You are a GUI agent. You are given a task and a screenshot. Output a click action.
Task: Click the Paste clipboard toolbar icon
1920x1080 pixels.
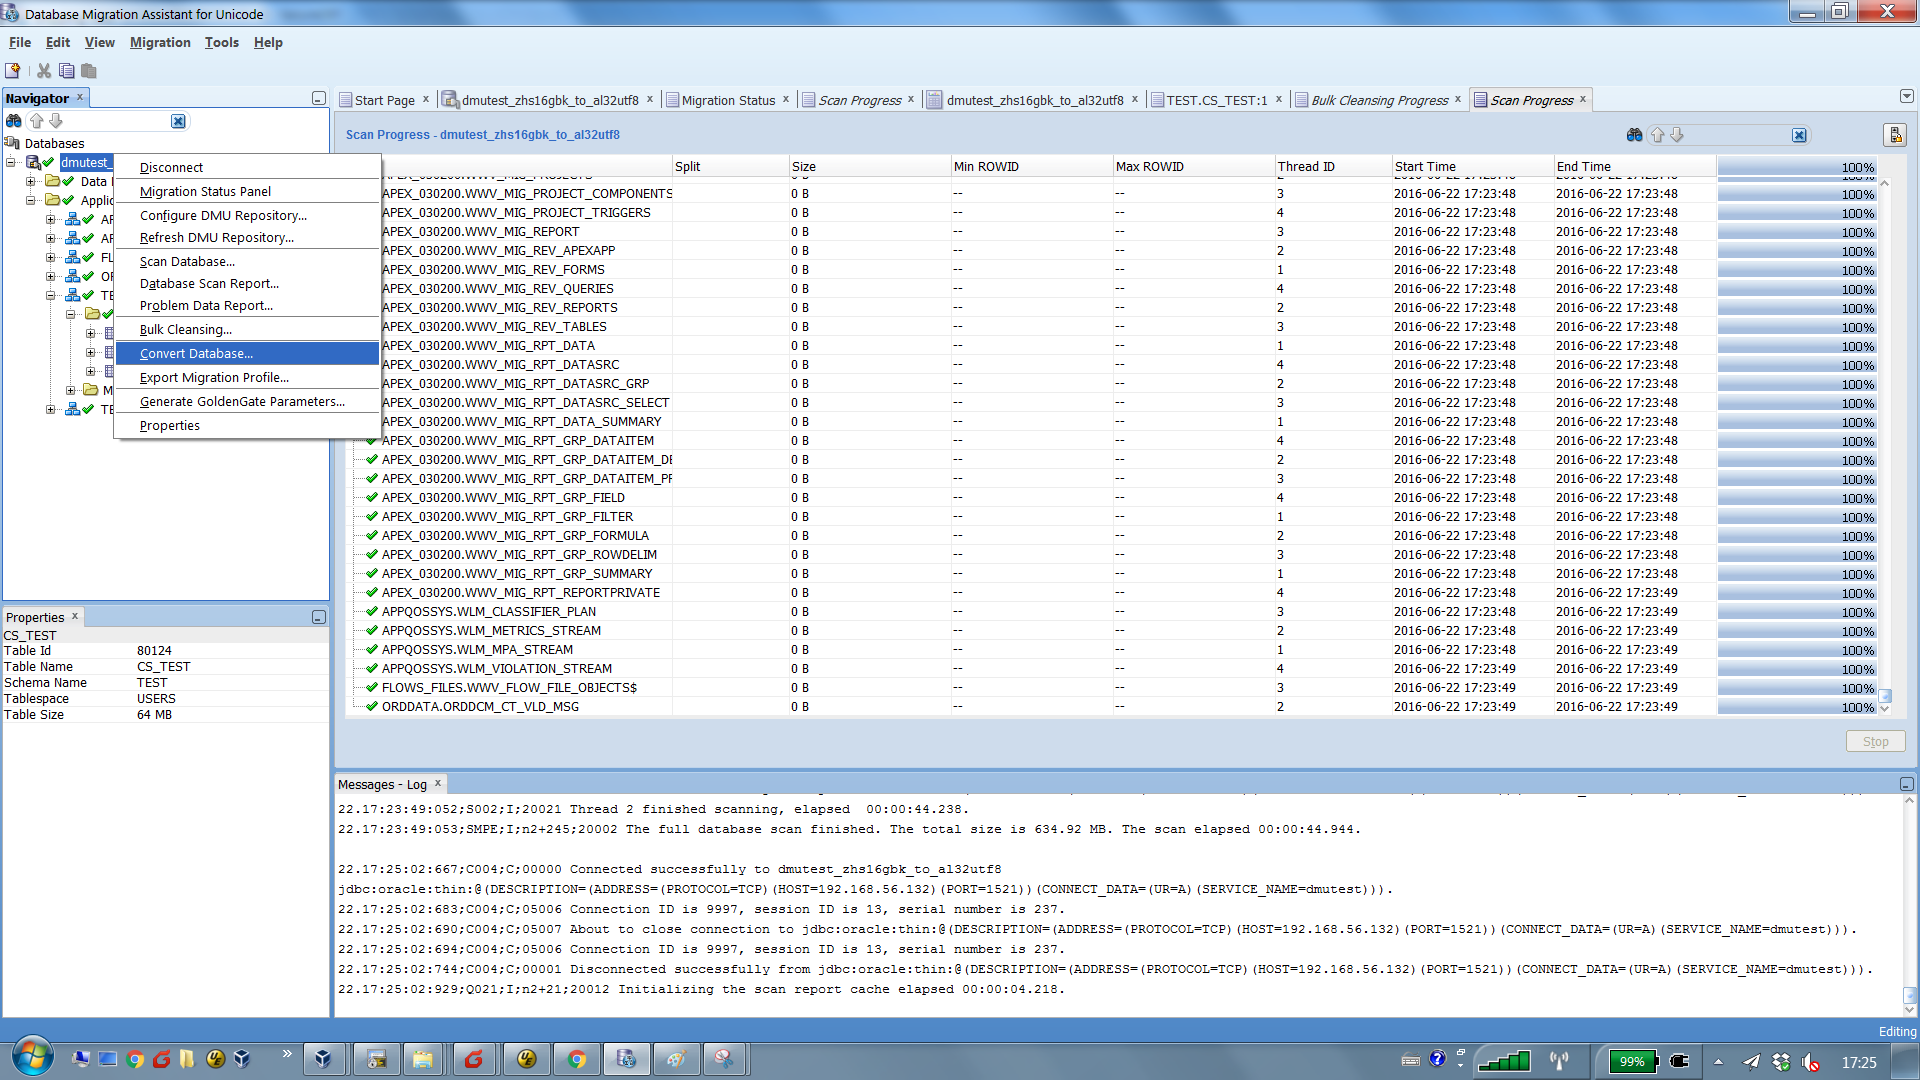click(x=89, y=71)
